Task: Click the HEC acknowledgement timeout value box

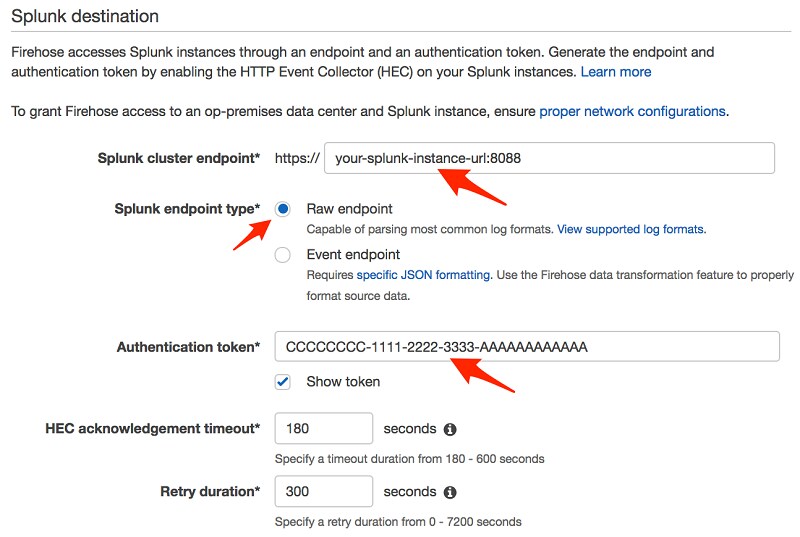Action: [324, 428]
